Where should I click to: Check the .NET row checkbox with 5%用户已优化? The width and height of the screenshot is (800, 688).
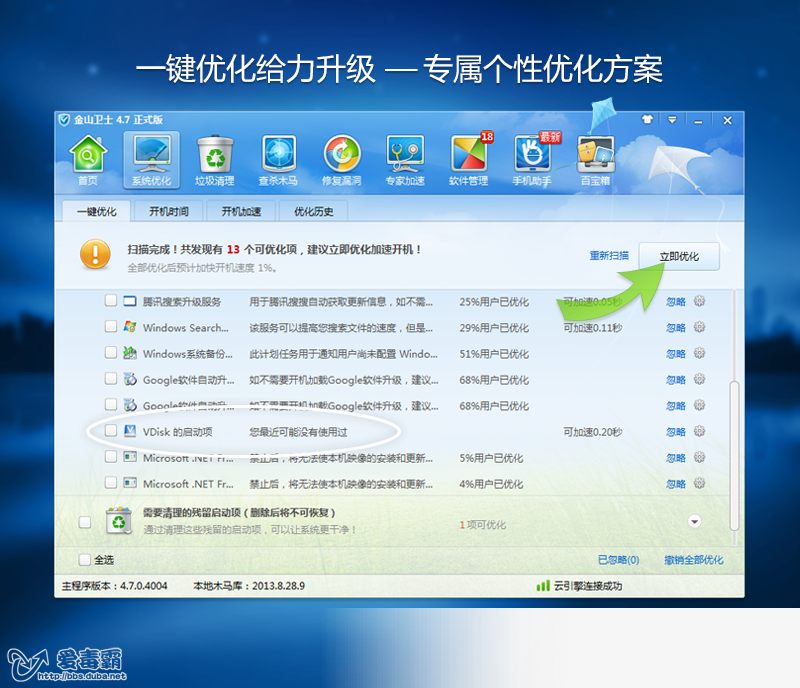coord(111,456)
